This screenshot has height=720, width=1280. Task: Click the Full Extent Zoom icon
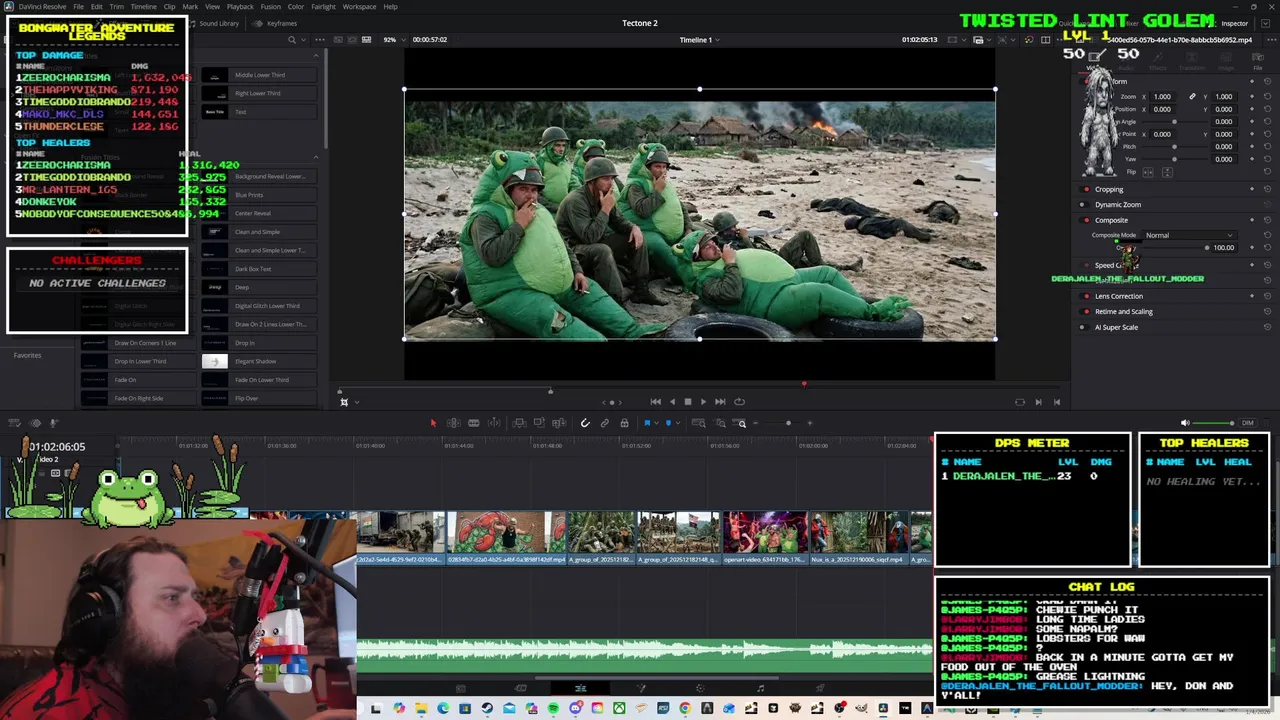pyautogui.click(x=699, y=423)
